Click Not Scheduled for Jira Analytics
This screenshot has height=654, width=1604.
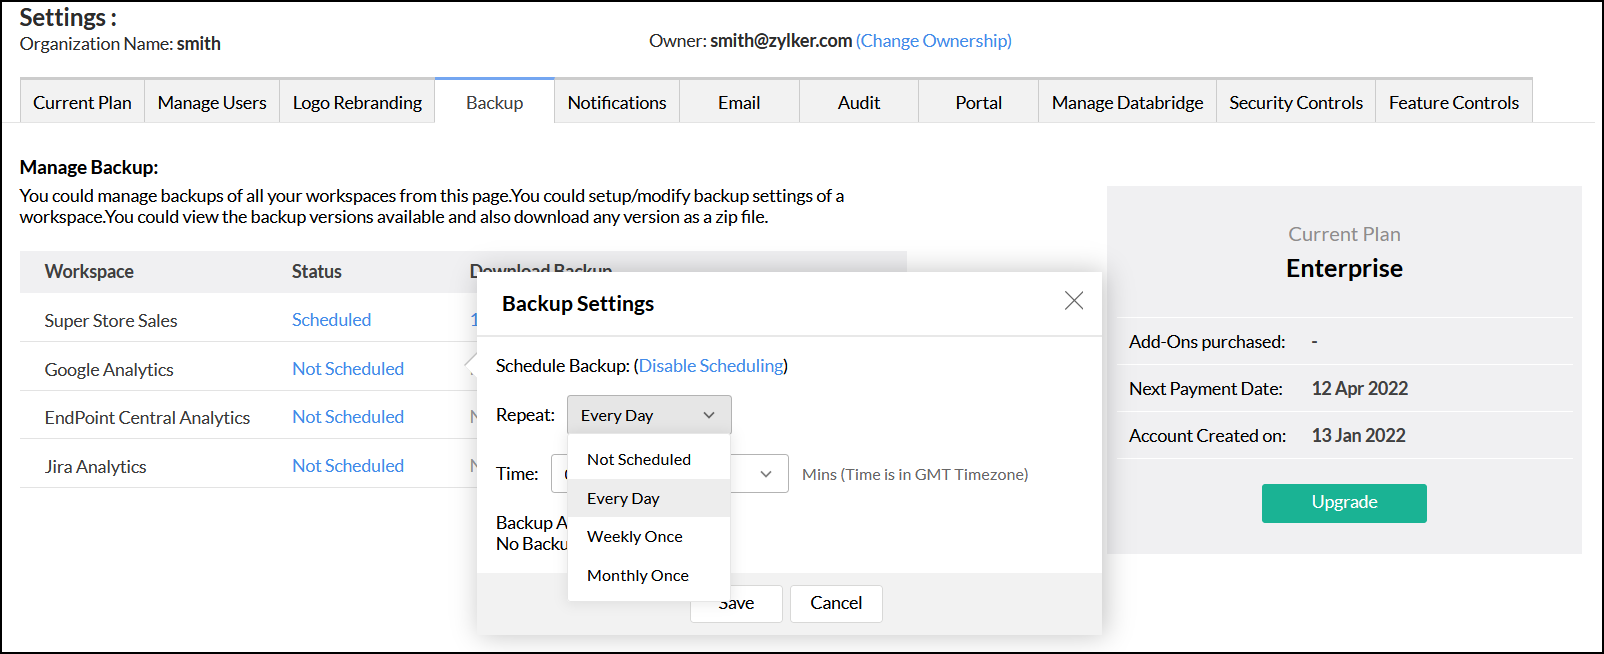(348, 466)
